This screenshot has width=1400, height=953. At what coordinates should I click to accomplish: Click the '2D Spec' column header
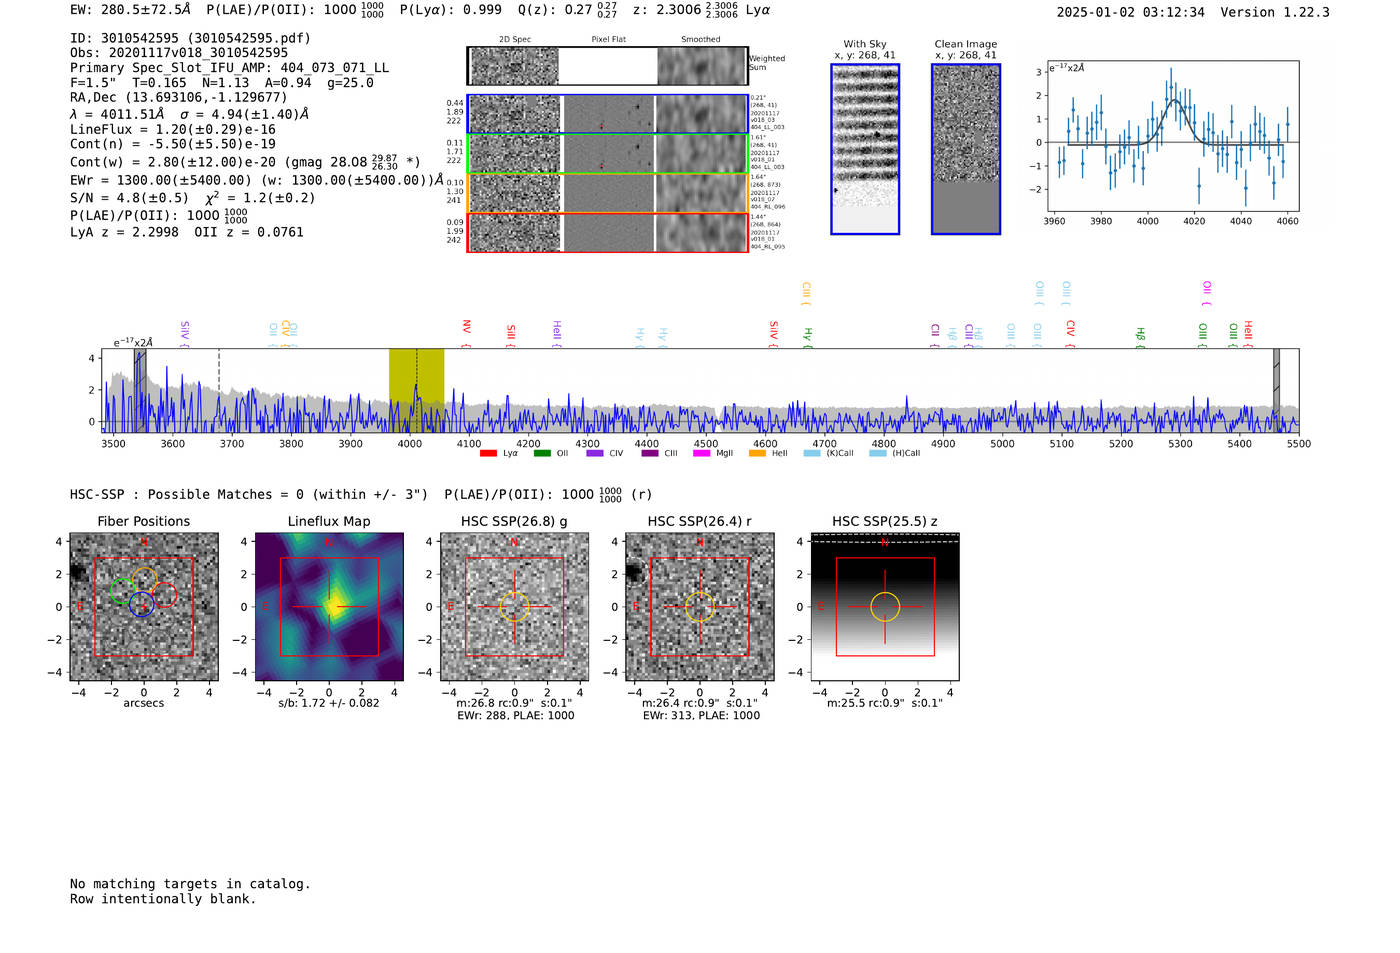tap(515, 40)
